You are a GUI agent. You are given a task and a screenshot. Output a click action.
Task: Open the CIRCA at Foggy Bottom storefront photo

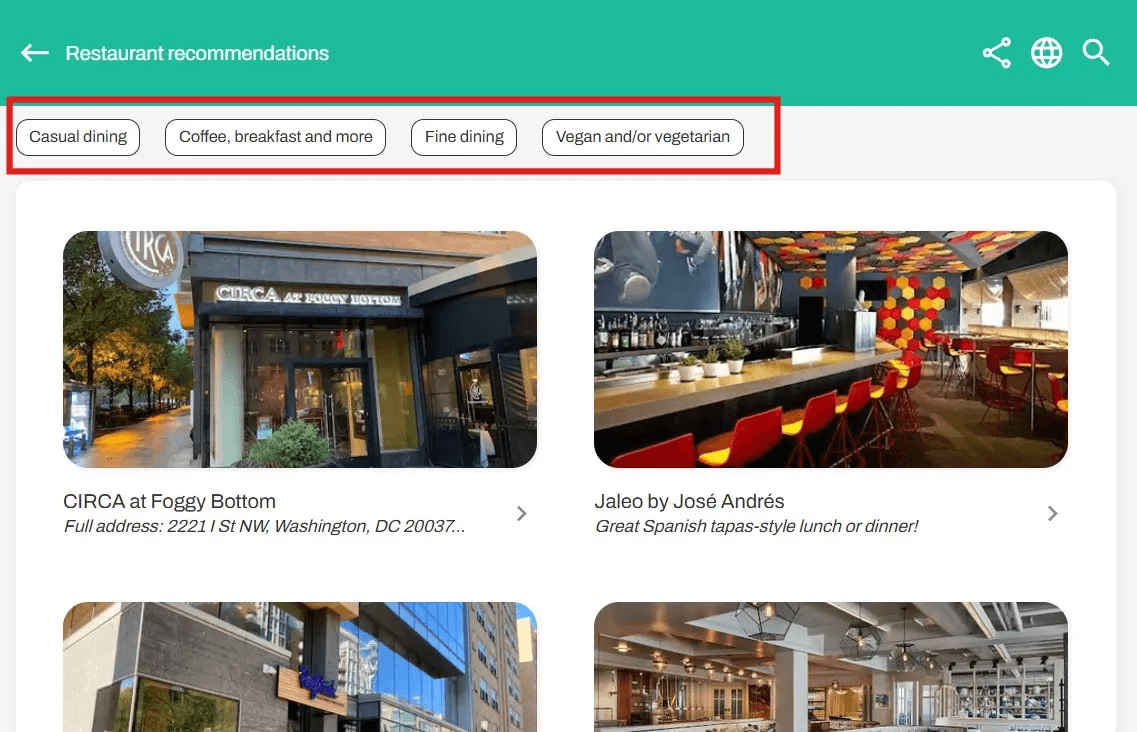point(300,349)
